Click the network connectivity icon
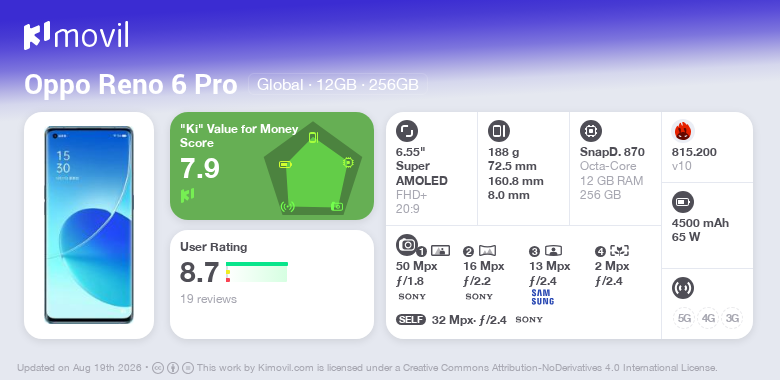This screenshot has width=780, height=380. coord(683,288)
